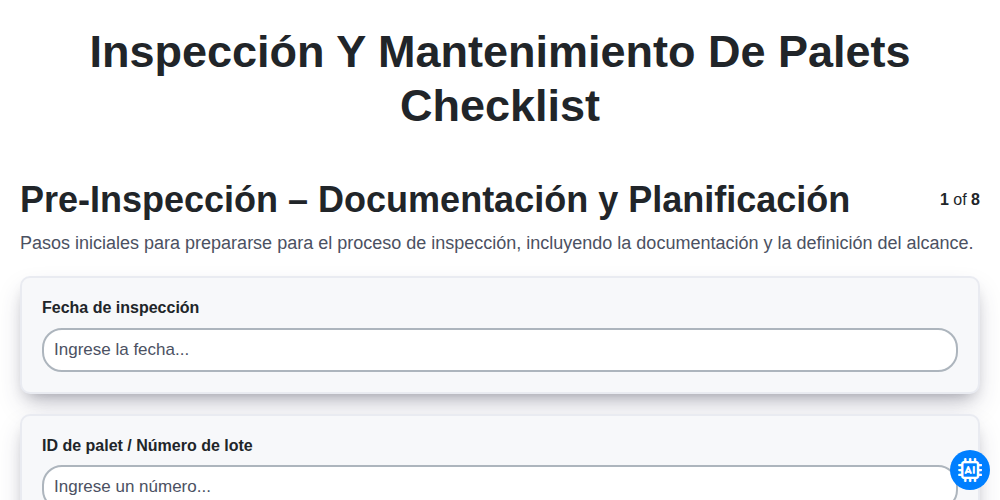Viewport: 1000px width, 500px height.
Task: Click the 1 of 8 page indicator
Action: click(x=960, y=200)
